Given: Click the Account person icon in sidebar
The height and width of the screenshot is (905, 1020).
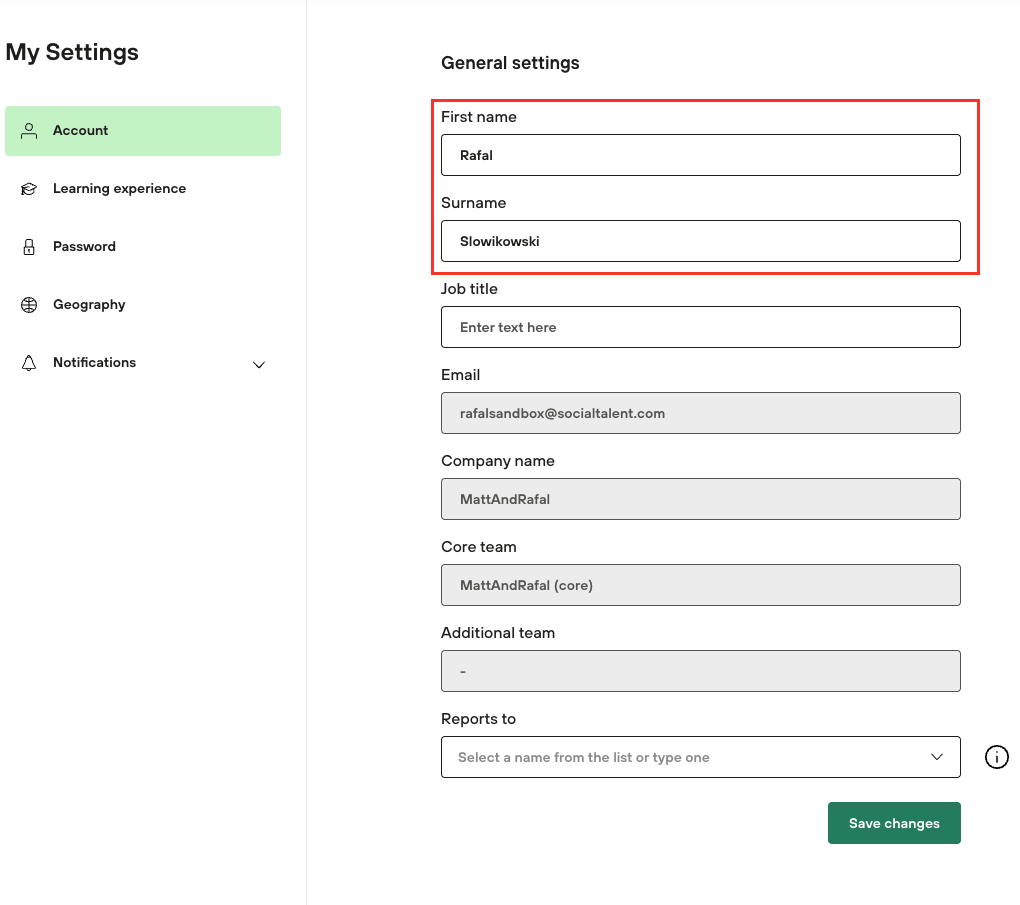Looking at the screenshot, I should point(29,130).
